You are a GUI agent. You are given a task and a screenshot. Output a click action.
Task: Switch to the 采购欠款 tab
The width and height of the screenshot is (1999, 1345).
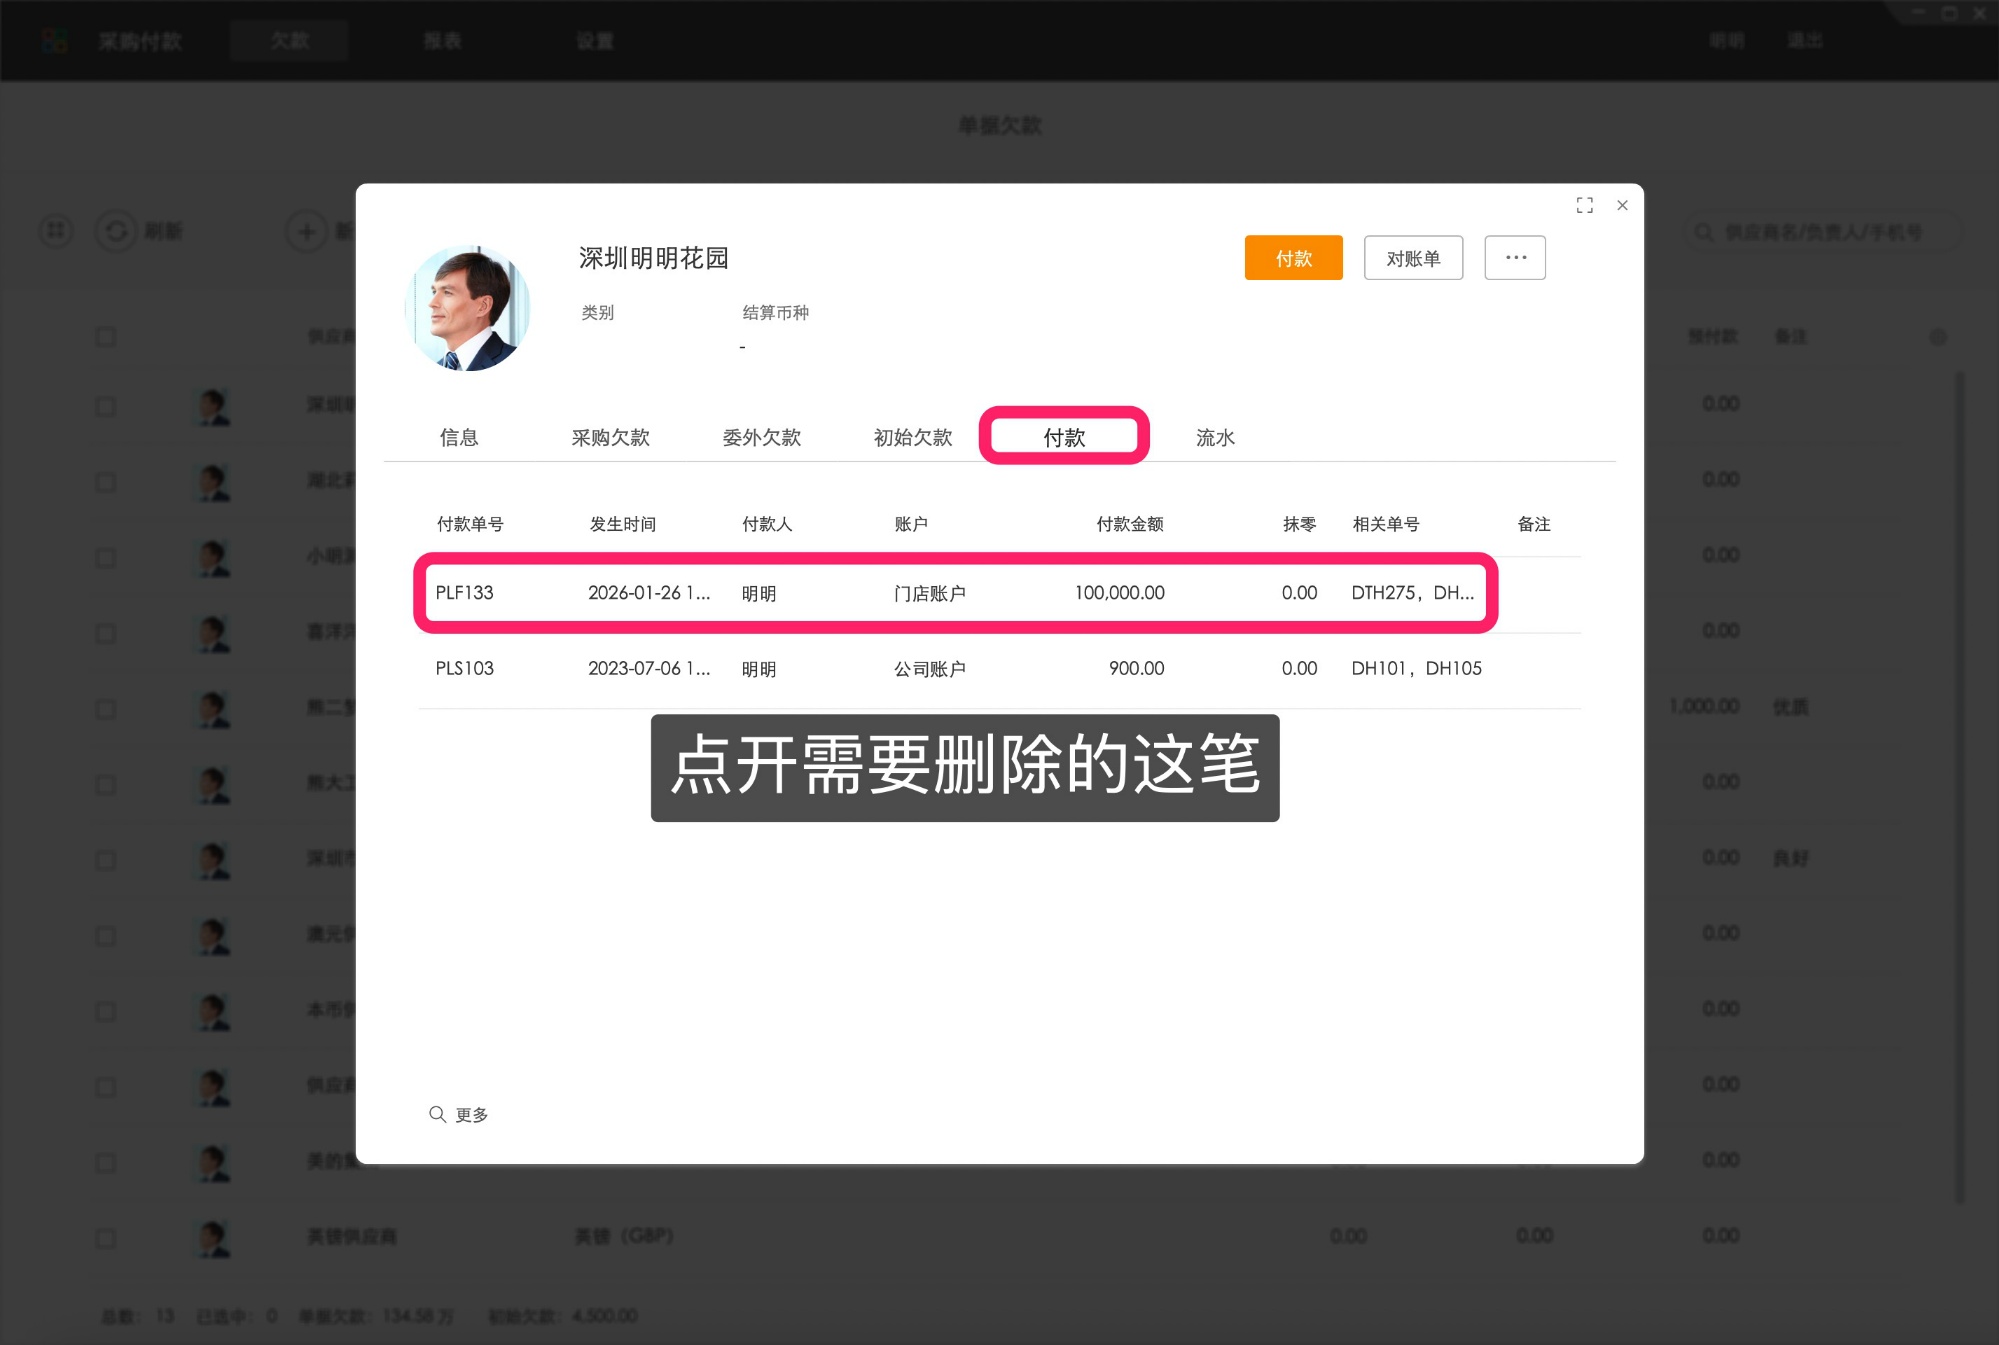point(610,437)
